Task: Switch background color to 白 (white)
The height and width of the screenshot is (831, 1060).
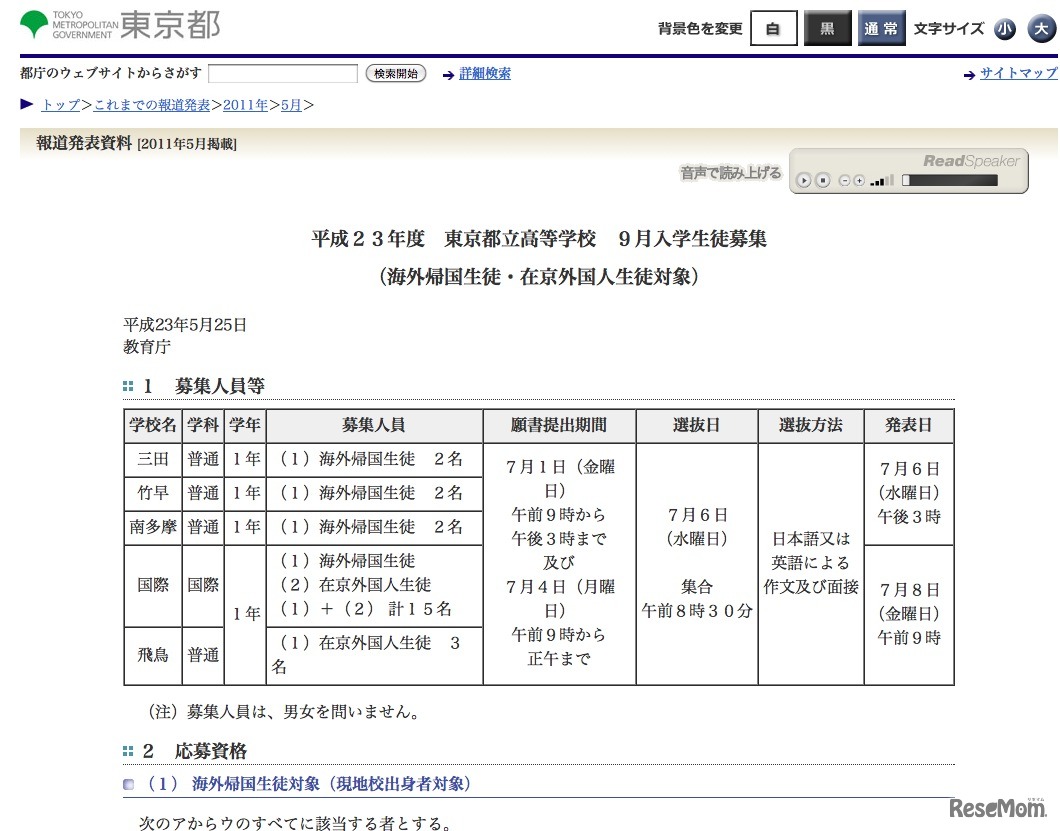Action: click(x=773, y=29)
